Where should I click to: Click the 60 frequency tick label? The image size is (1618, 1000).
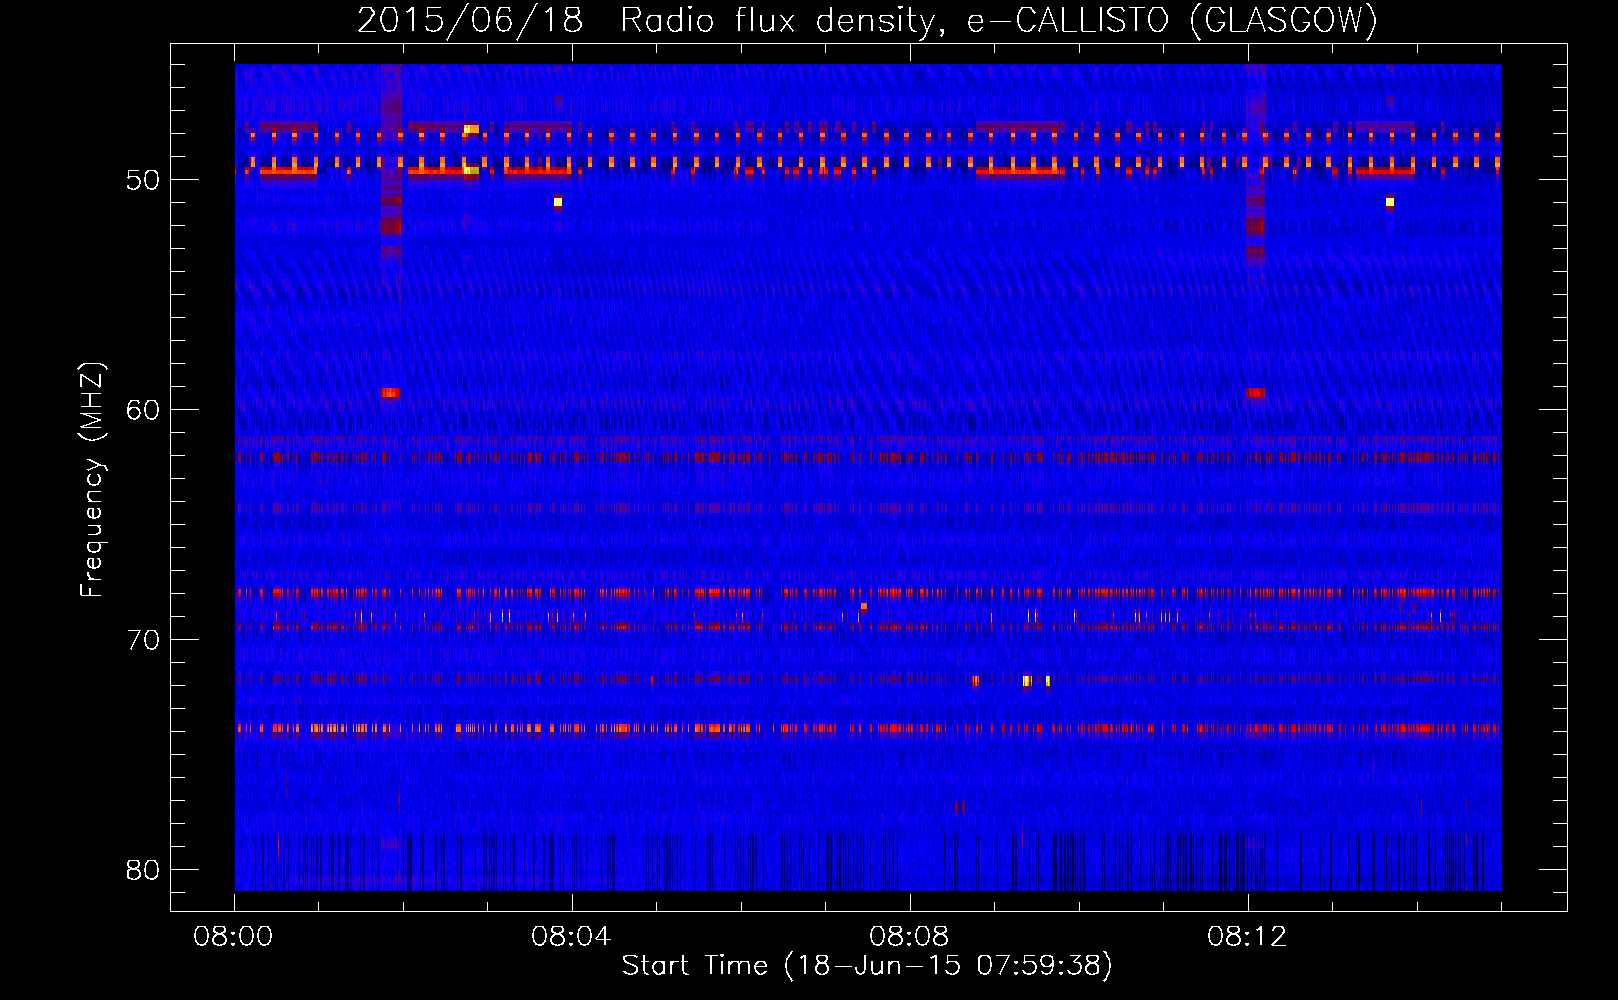coord(143,410)
